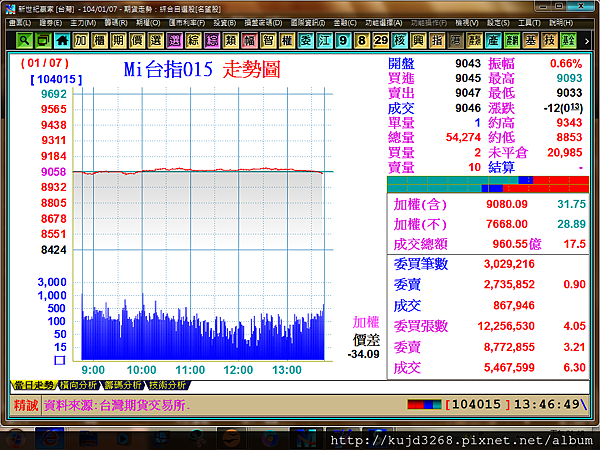Open the 期 (futures) toolbar button
Screen dimensions: 600x450
tap(118, 40)
